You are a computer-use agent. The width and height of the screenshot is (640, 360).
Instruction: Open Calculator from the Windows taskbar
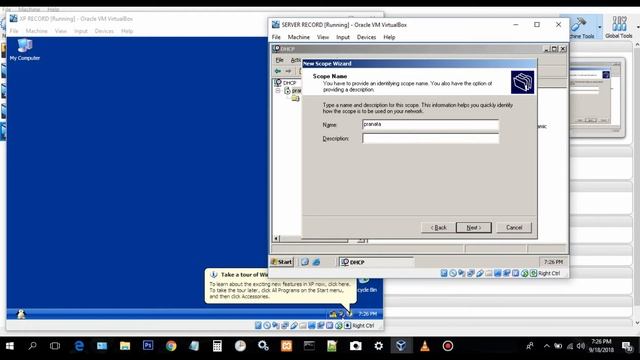[217, 346]
